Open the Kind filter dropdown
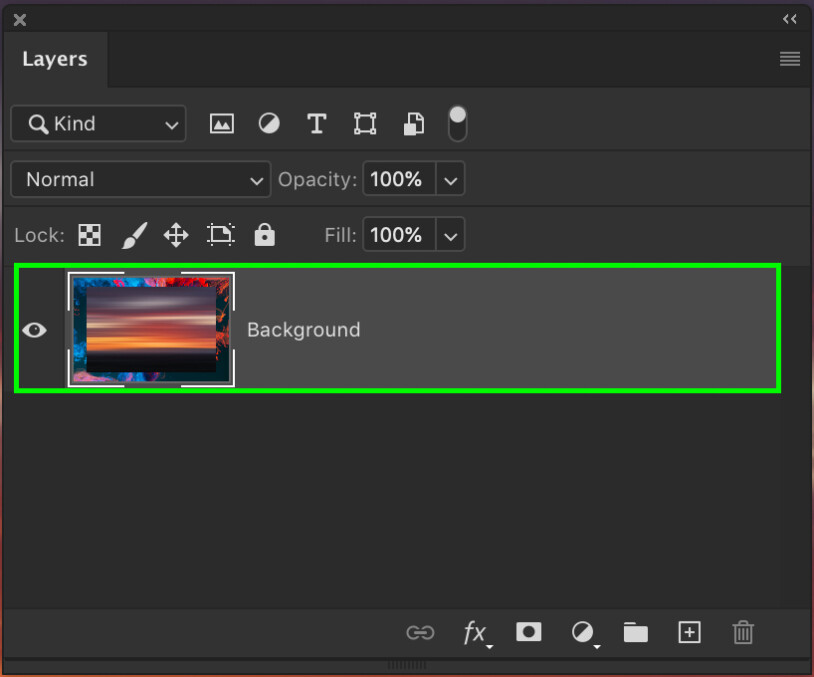 (x=97, y=123)
